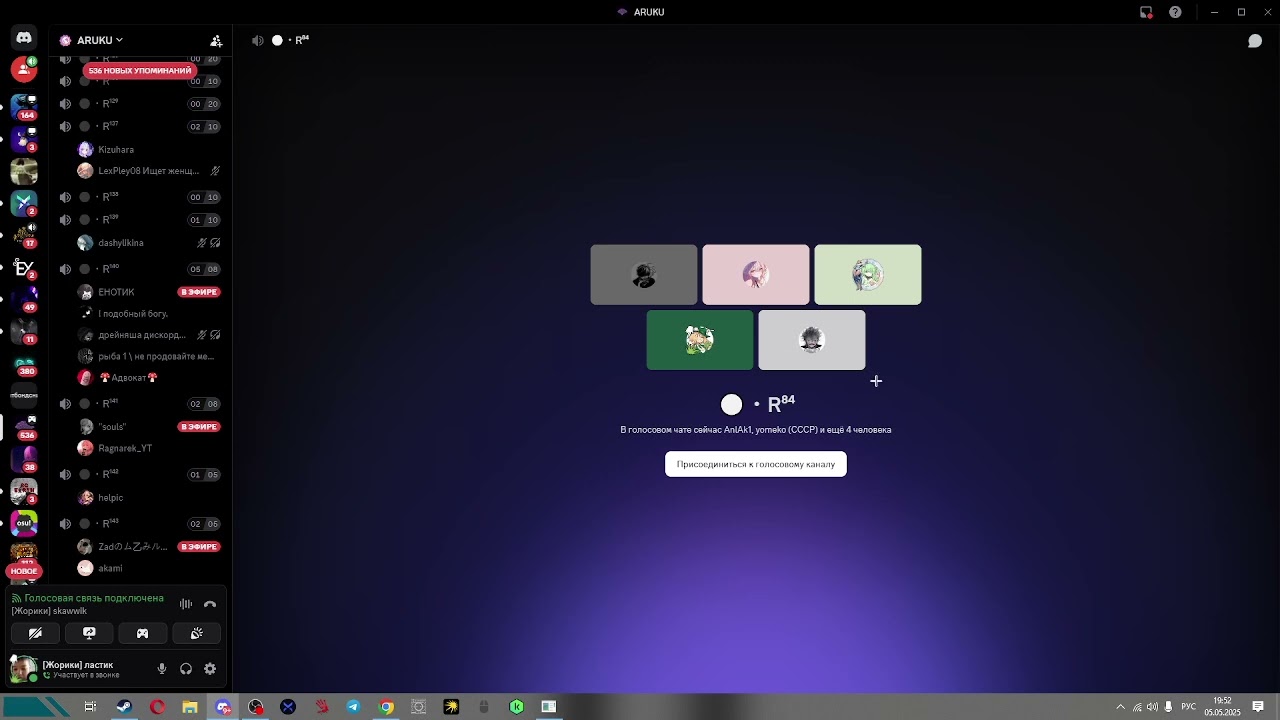Image resolution: width=1280 pixels, height=720 pixels.
Task: Join the R140 voice channel
Action: (140, 269)
